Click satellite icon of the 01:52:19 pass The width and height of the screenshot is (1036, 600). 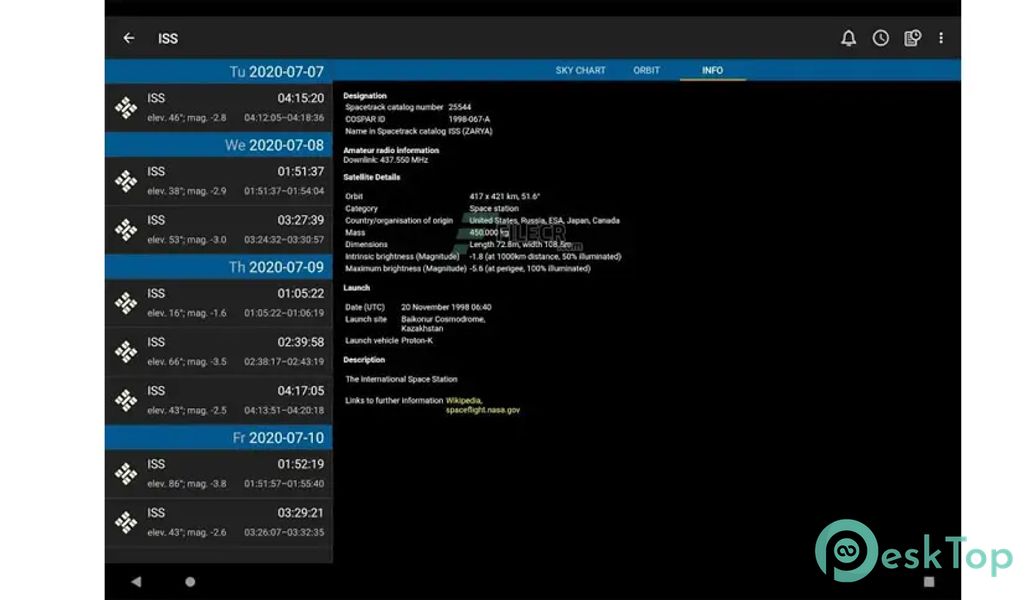coord(126,473)
